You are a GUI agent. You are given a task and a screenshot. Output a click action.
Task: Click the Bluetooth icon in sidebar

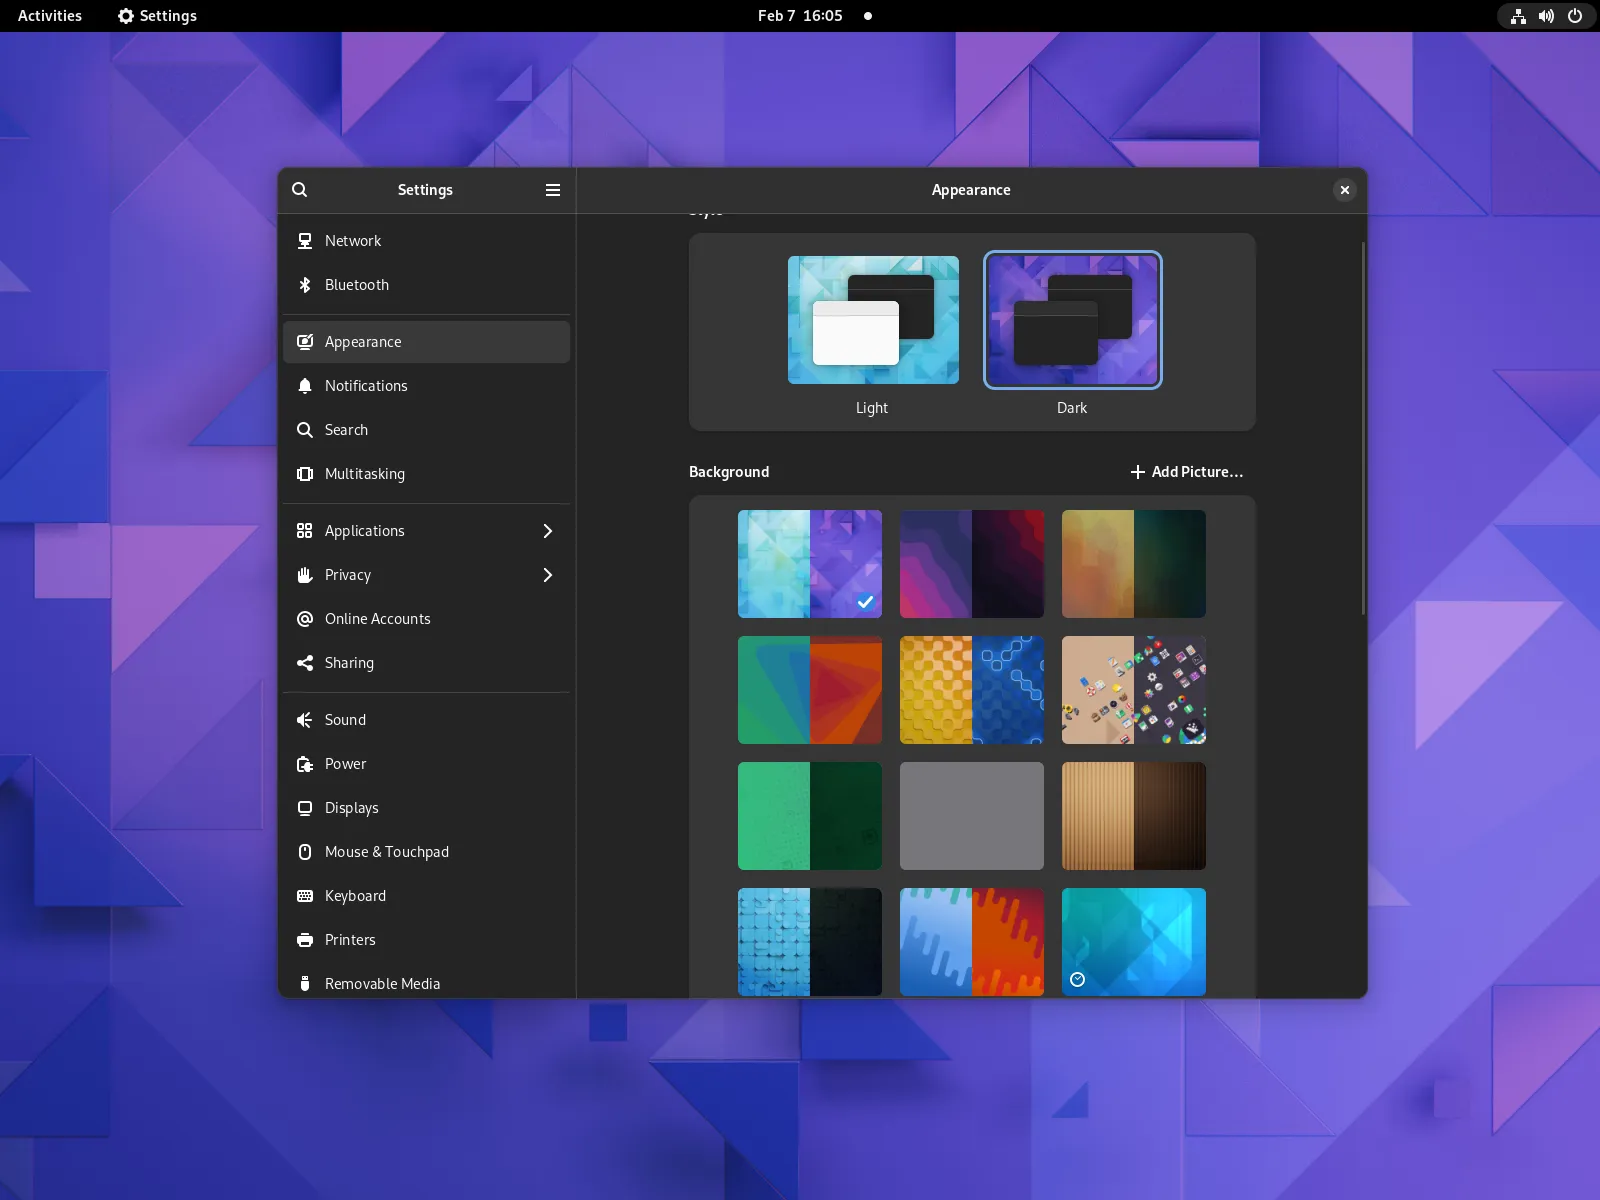point(305,285)
